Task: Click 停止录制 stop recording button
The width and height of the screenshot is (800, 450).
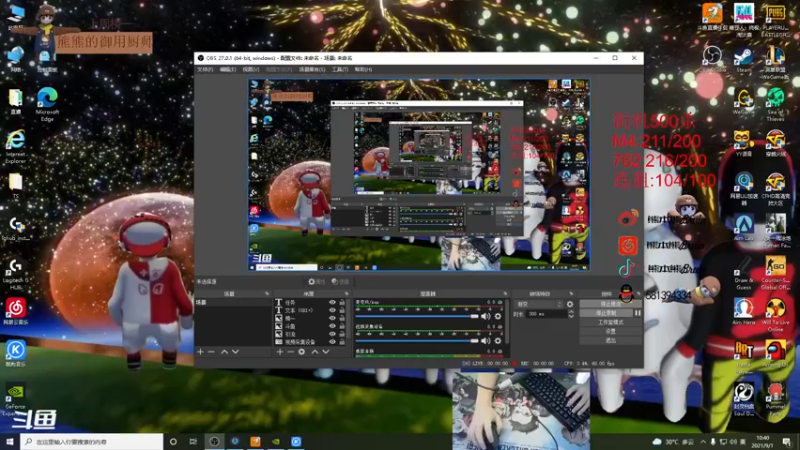Action: pos(606,313)
